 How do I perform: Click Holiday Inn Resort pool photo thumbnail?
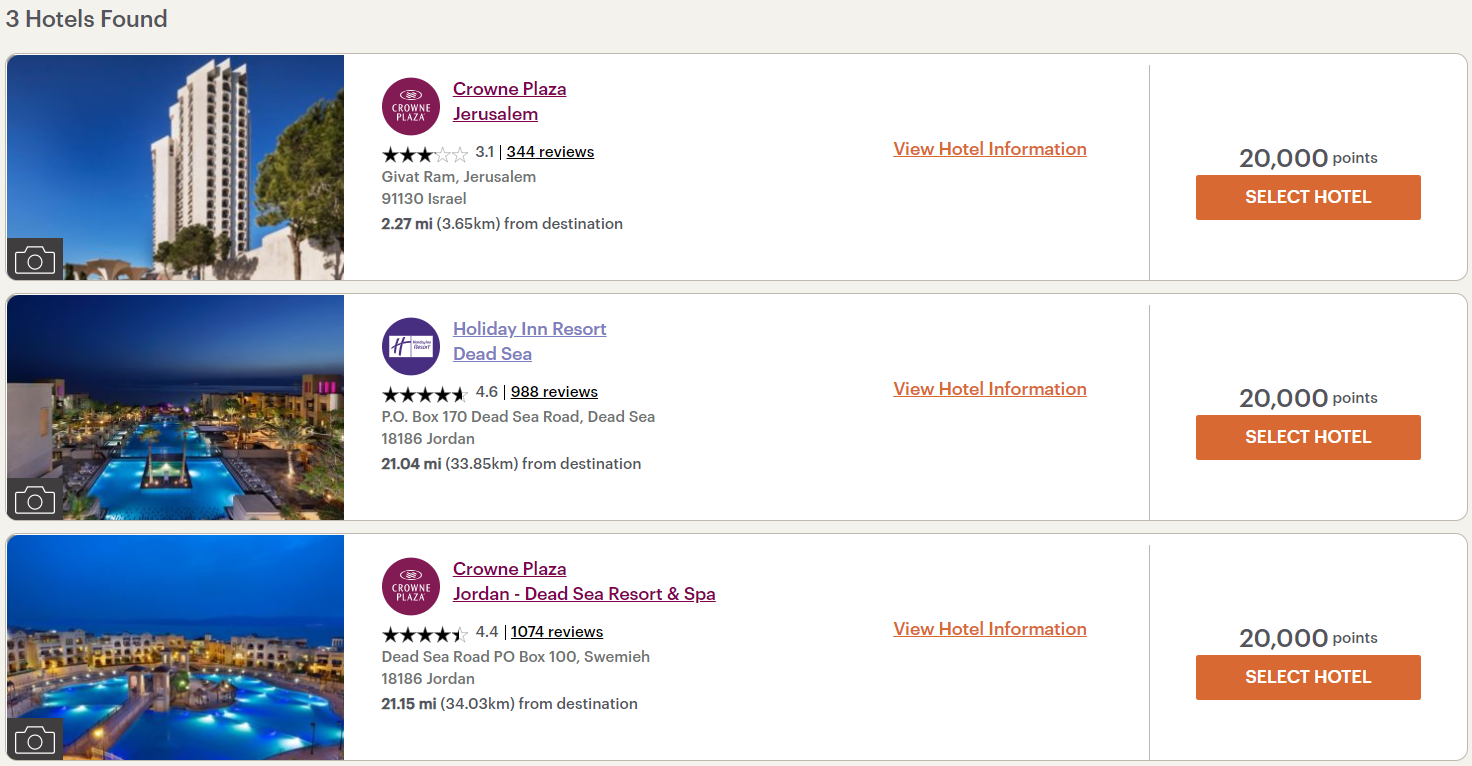click(x=176, y=407)
